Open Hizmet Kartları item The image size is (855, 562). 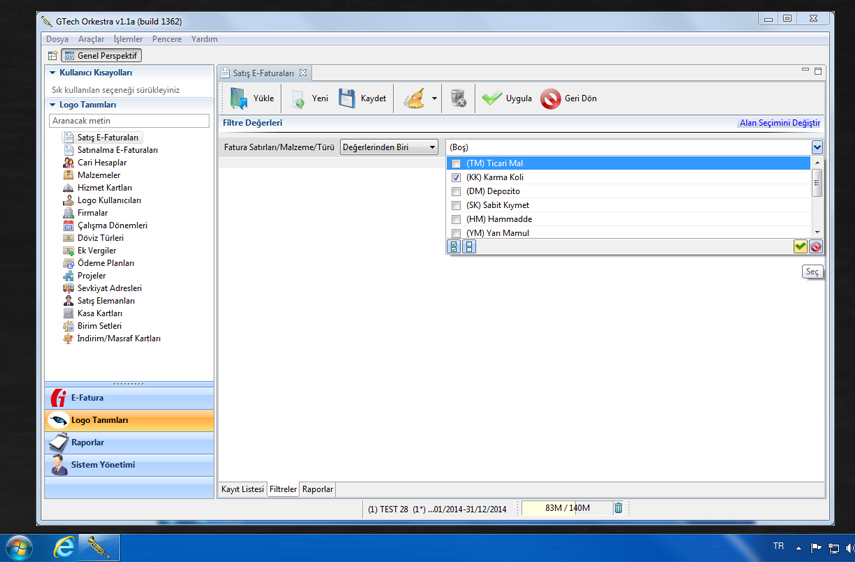[x=104, y=188]
